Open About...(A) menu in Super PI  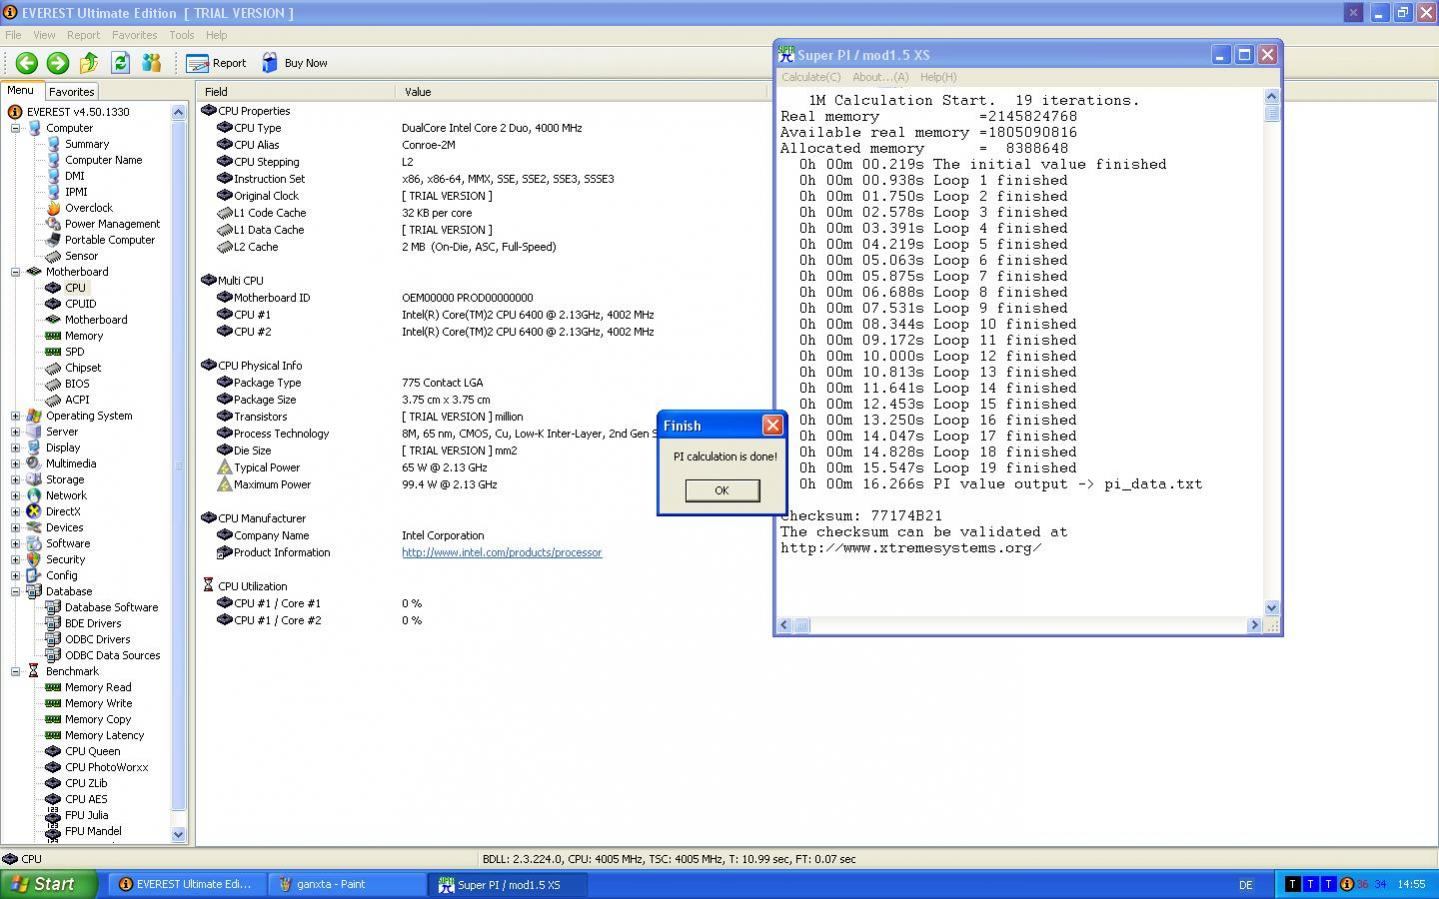(x=880, y=77)
